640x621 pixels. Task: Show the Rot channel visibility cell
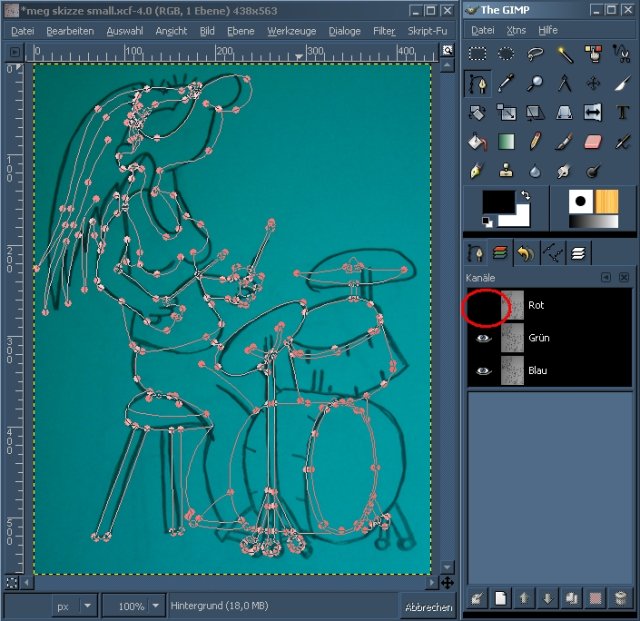tap(484, 306)
